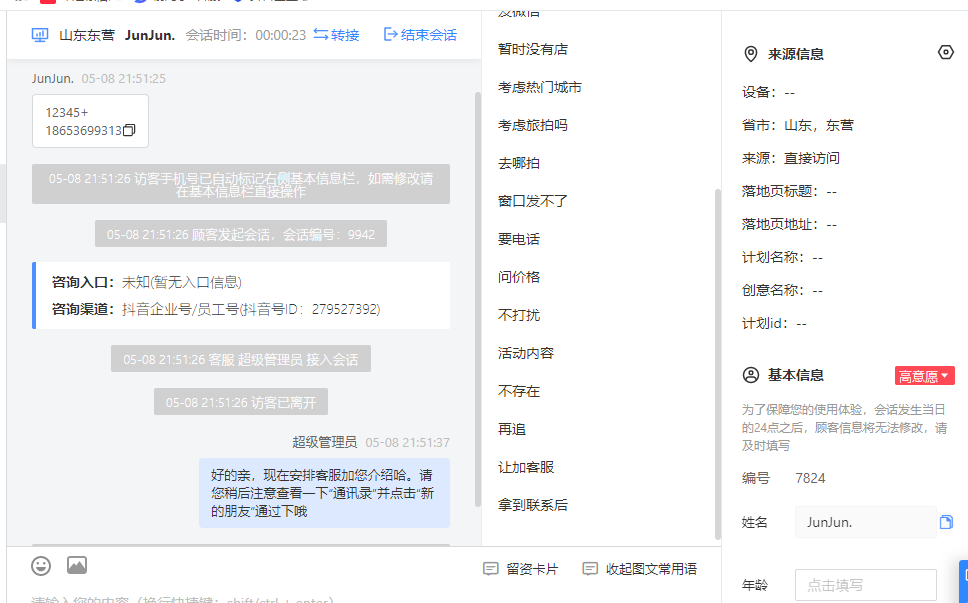The image size is (968, 603).
Task: Click the 姓名 field containing JunJun.
Action: (866, 522)
